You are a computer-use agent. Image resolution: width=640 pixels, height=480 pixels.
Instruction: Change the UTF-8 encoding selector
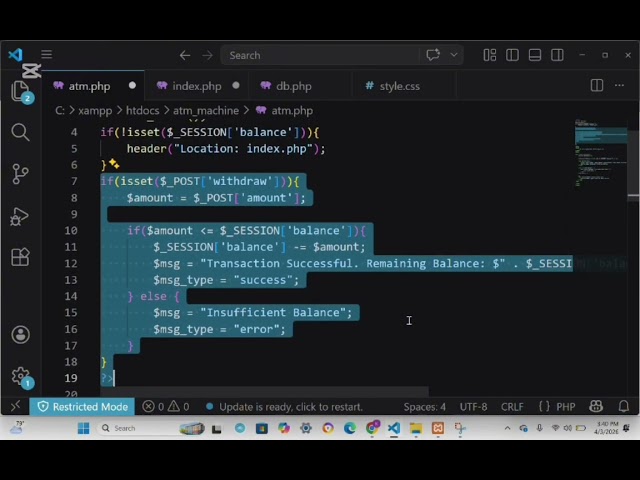(x=473, y=407)
